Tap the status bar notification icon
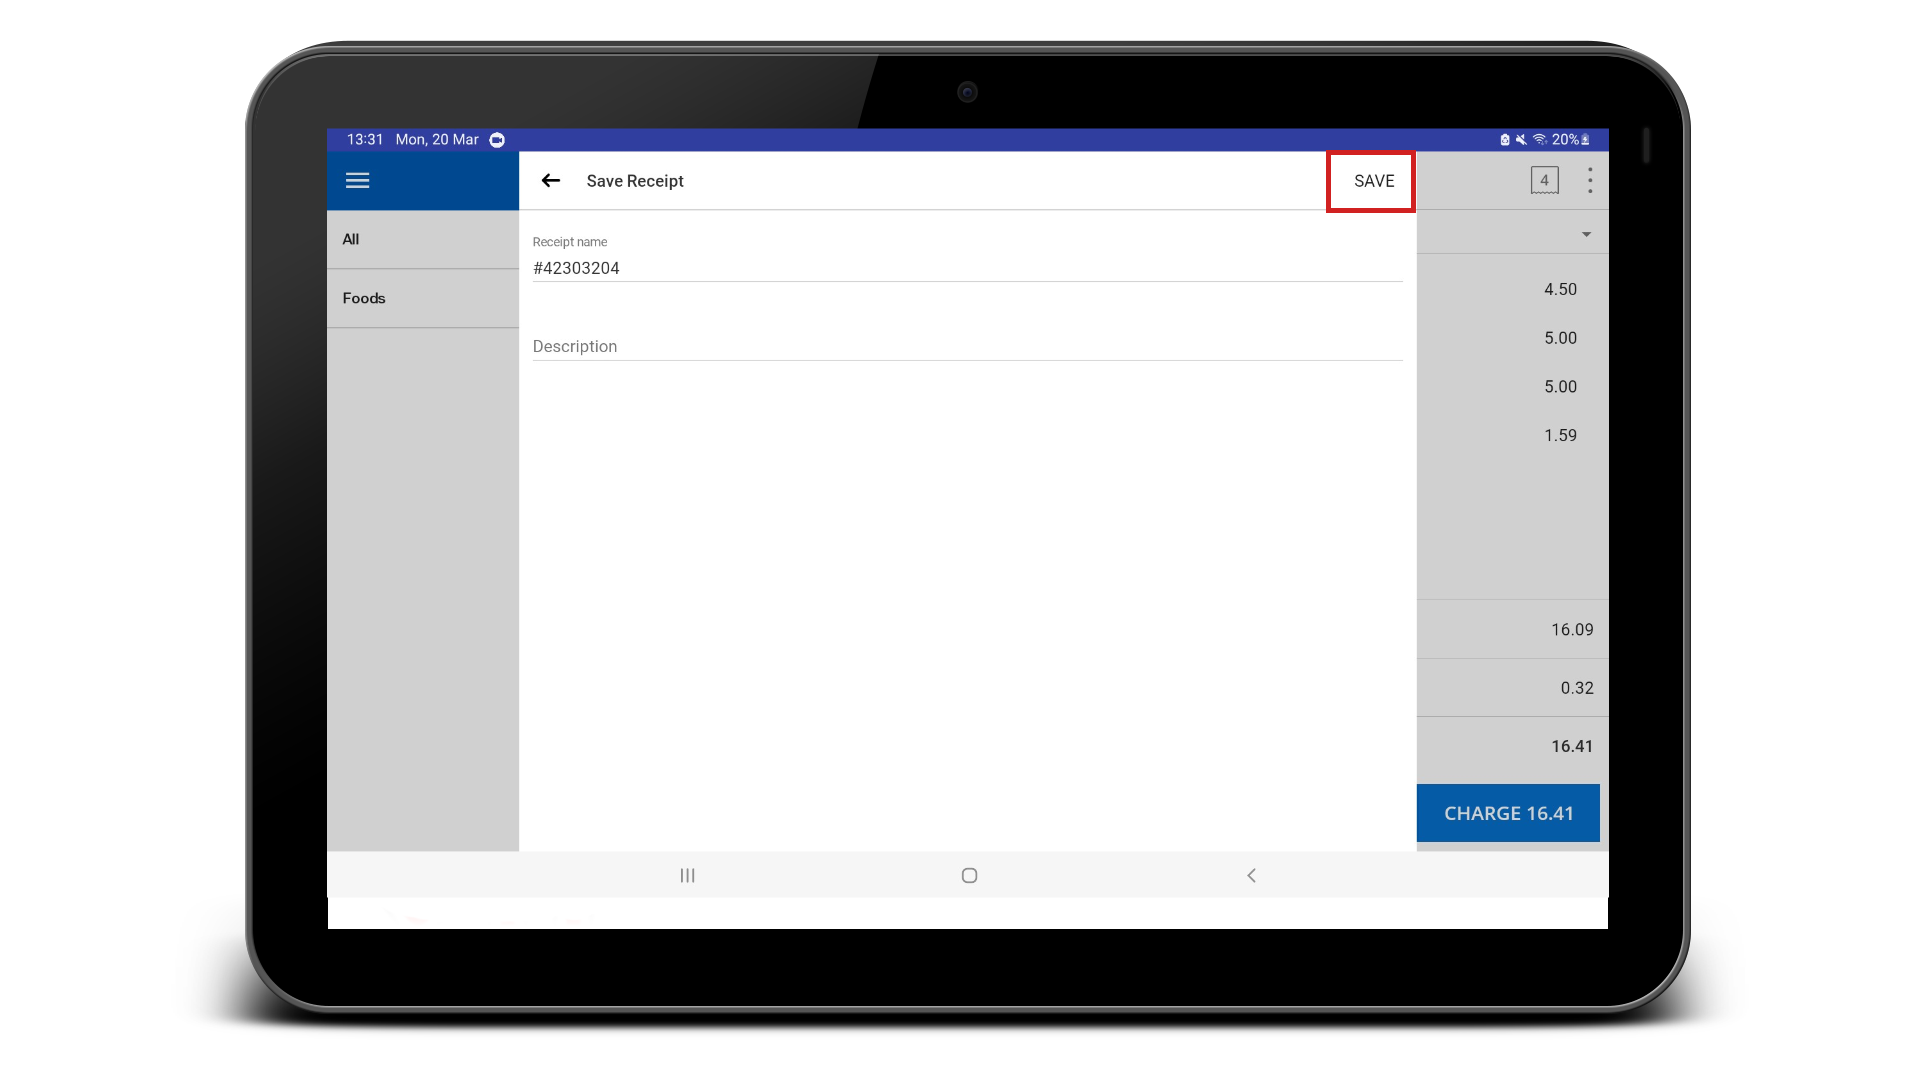The image size is (1920, 1080). [497, 140]
